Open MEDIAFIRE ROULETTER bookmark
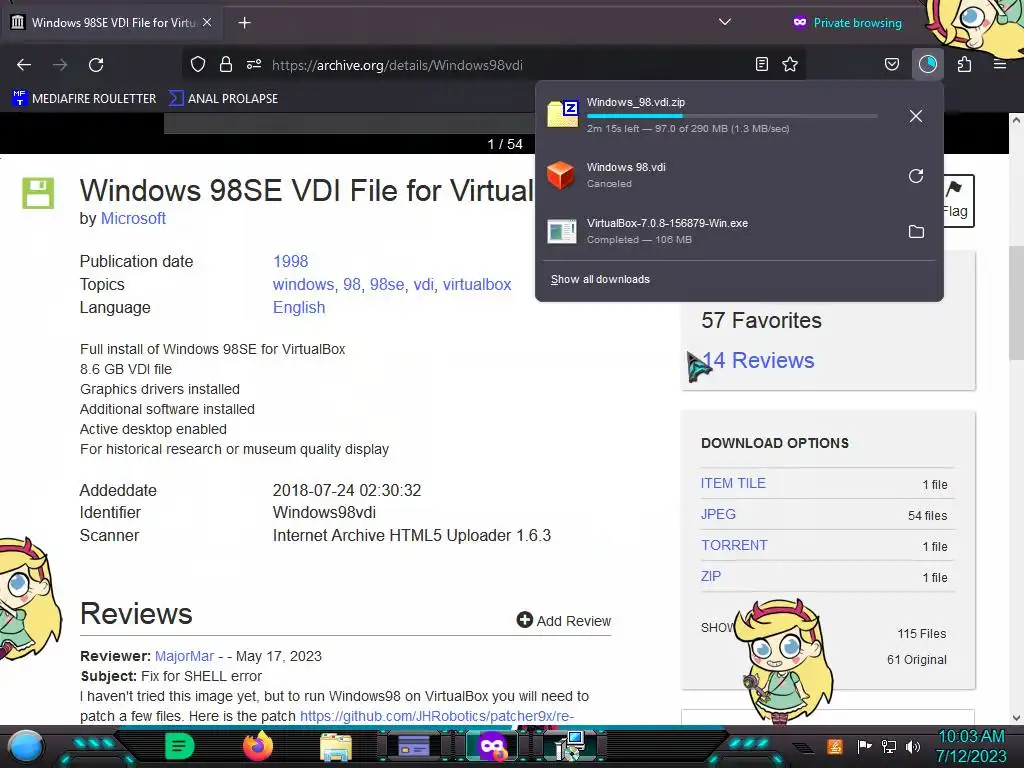1024x768 pixels. tap(84, 99)
